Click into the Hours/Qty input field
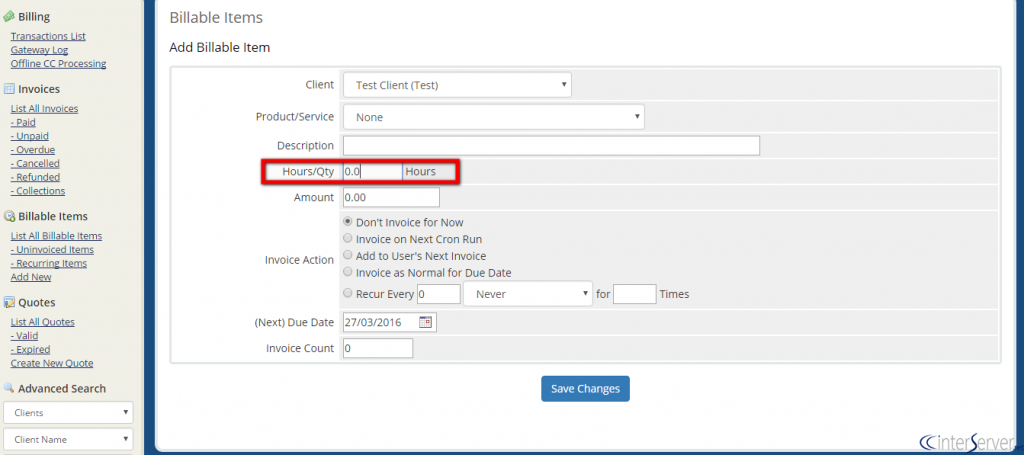The height and width of the screenshot is (455, 1024). [x=372, y=172]
